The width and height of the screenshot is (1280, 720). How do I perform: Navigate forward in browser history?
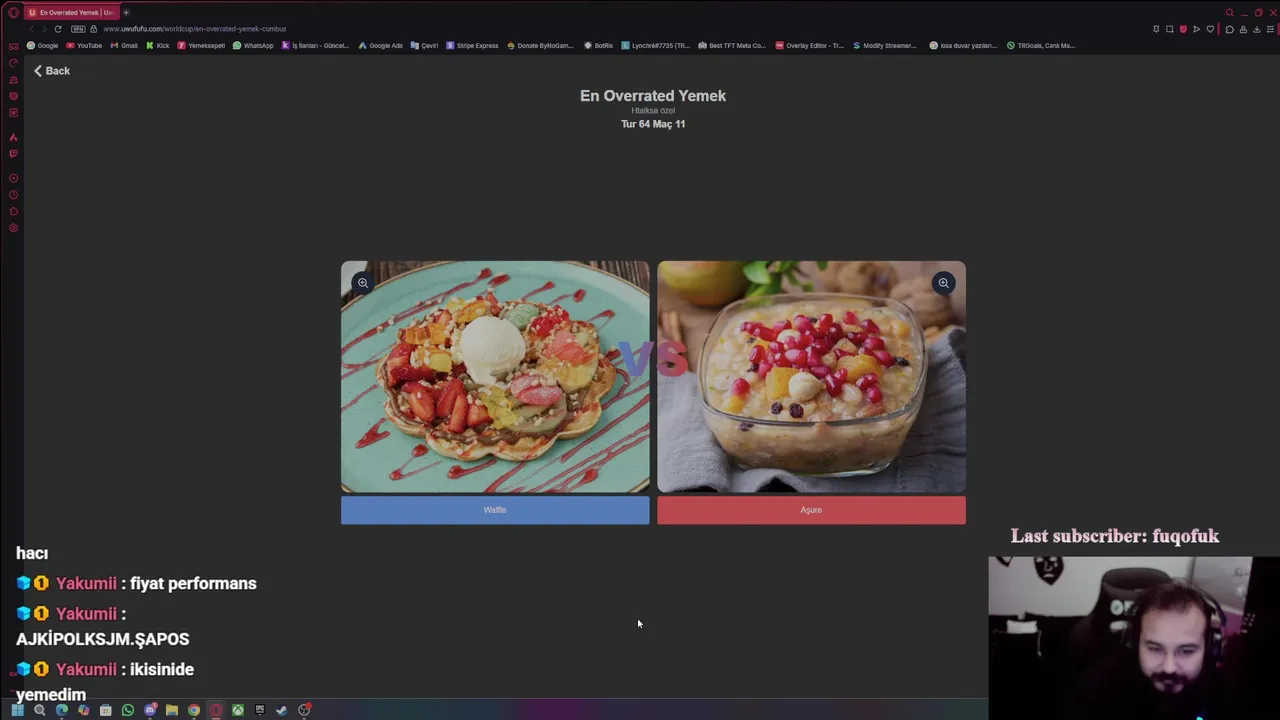[43, 29]
